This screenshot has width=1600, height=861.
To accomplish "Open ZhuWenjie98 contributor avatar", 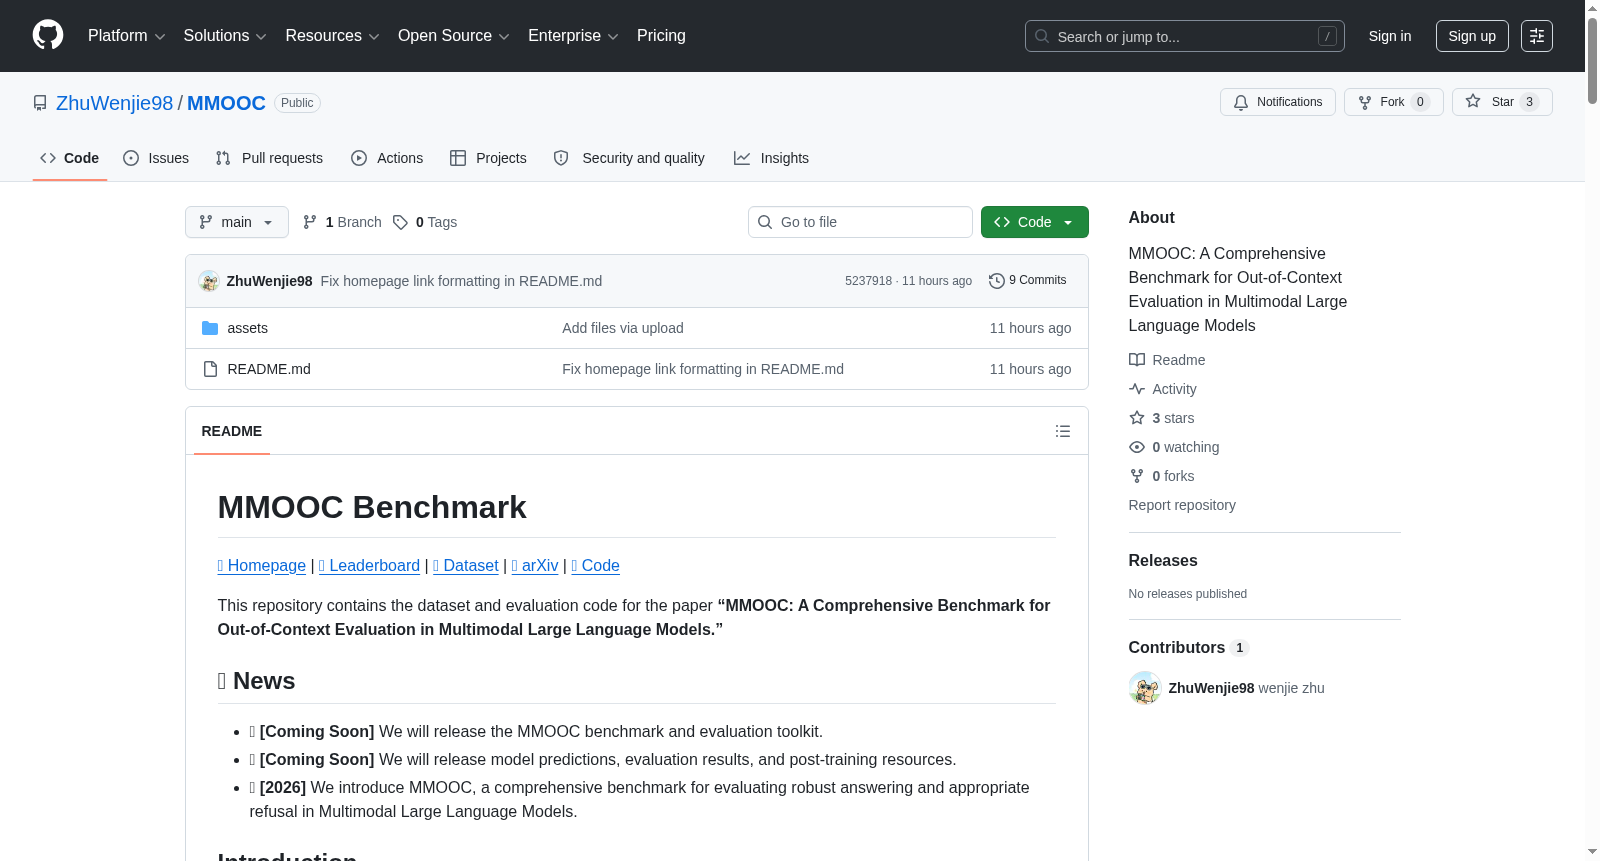I will click(x=1144, y=688).
